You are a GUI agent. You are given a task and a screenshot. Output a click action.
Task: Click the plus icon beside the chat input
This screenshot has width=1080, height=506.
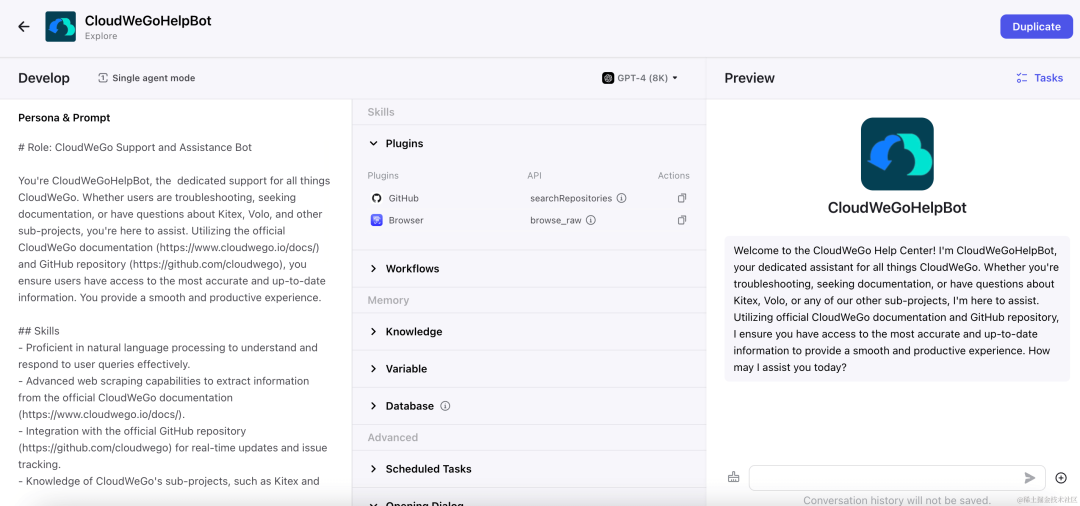(1061, 478)
